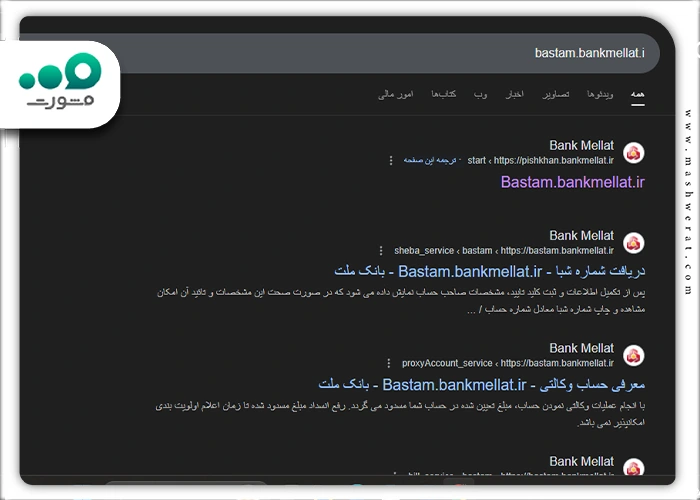The image size is (700, 500).
Task: Click Bank Mellat favicon of proxyAccount_service result
Action: 633,356
